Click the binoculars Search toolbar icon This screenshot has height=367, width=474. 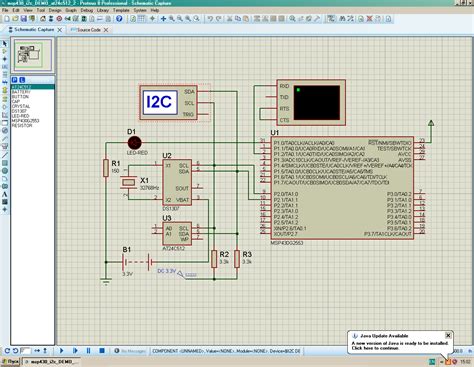coord(342,19)
